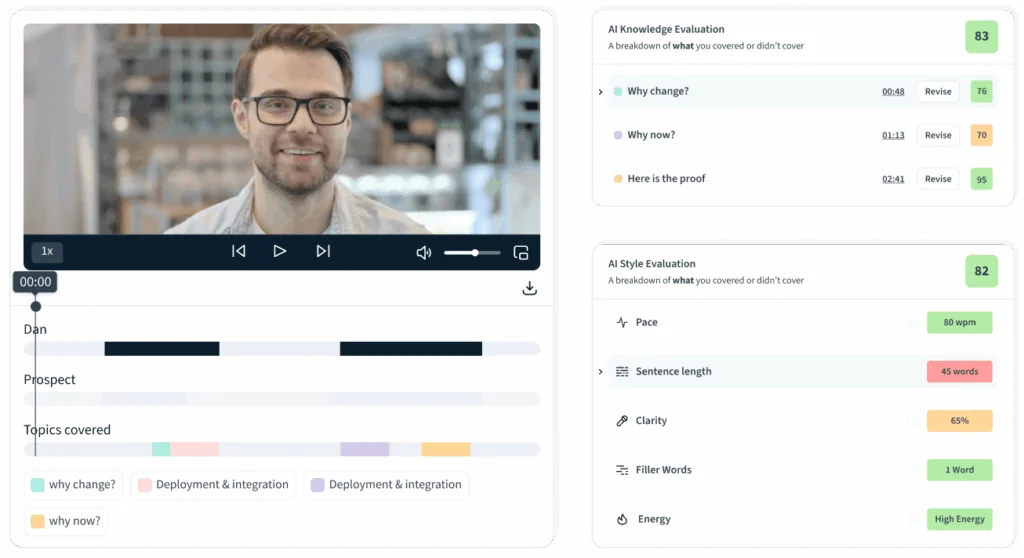The width and height of the screenshot is (1024, 558).
Task: Click the 76 score badge
Action: (981, 91)
